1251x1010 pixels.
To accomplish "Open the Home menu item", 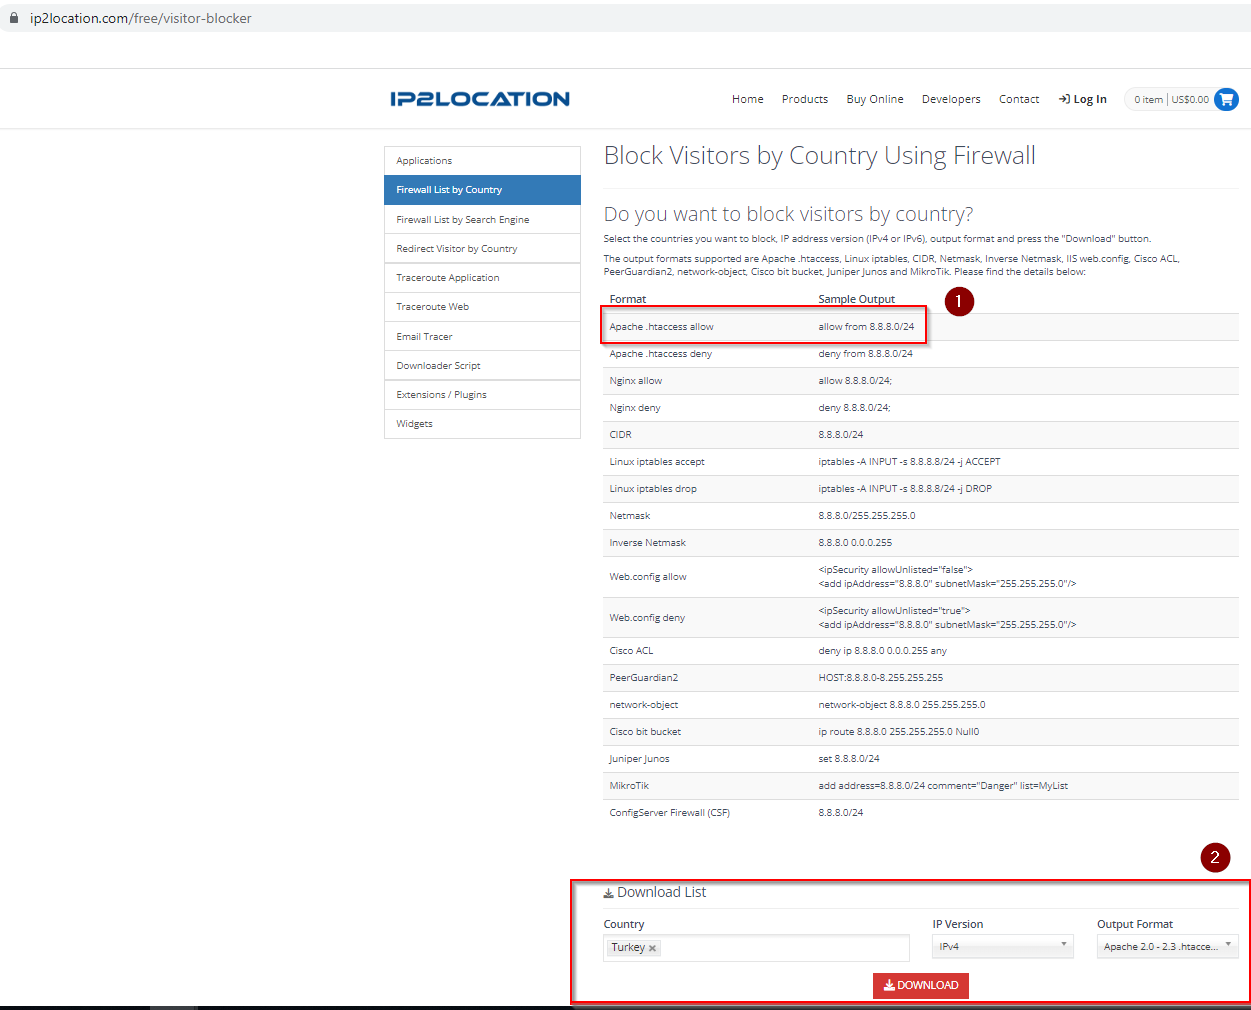I will coord(748,99).
